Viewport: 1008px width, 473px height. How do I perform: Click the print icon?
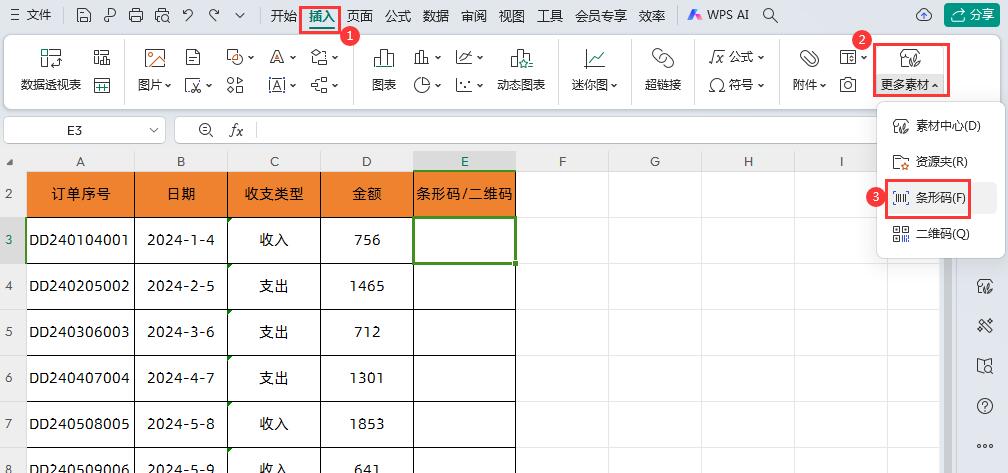click(x=136, y=15)
